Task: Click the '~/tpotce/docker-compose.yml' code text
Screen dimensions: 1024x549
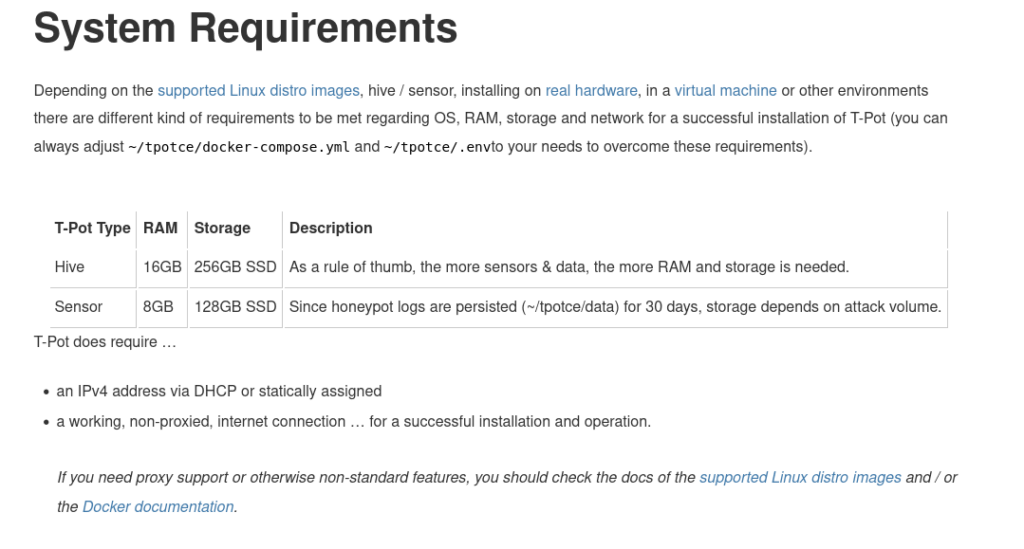Action: pyautogui.click(x=238, y=147)
